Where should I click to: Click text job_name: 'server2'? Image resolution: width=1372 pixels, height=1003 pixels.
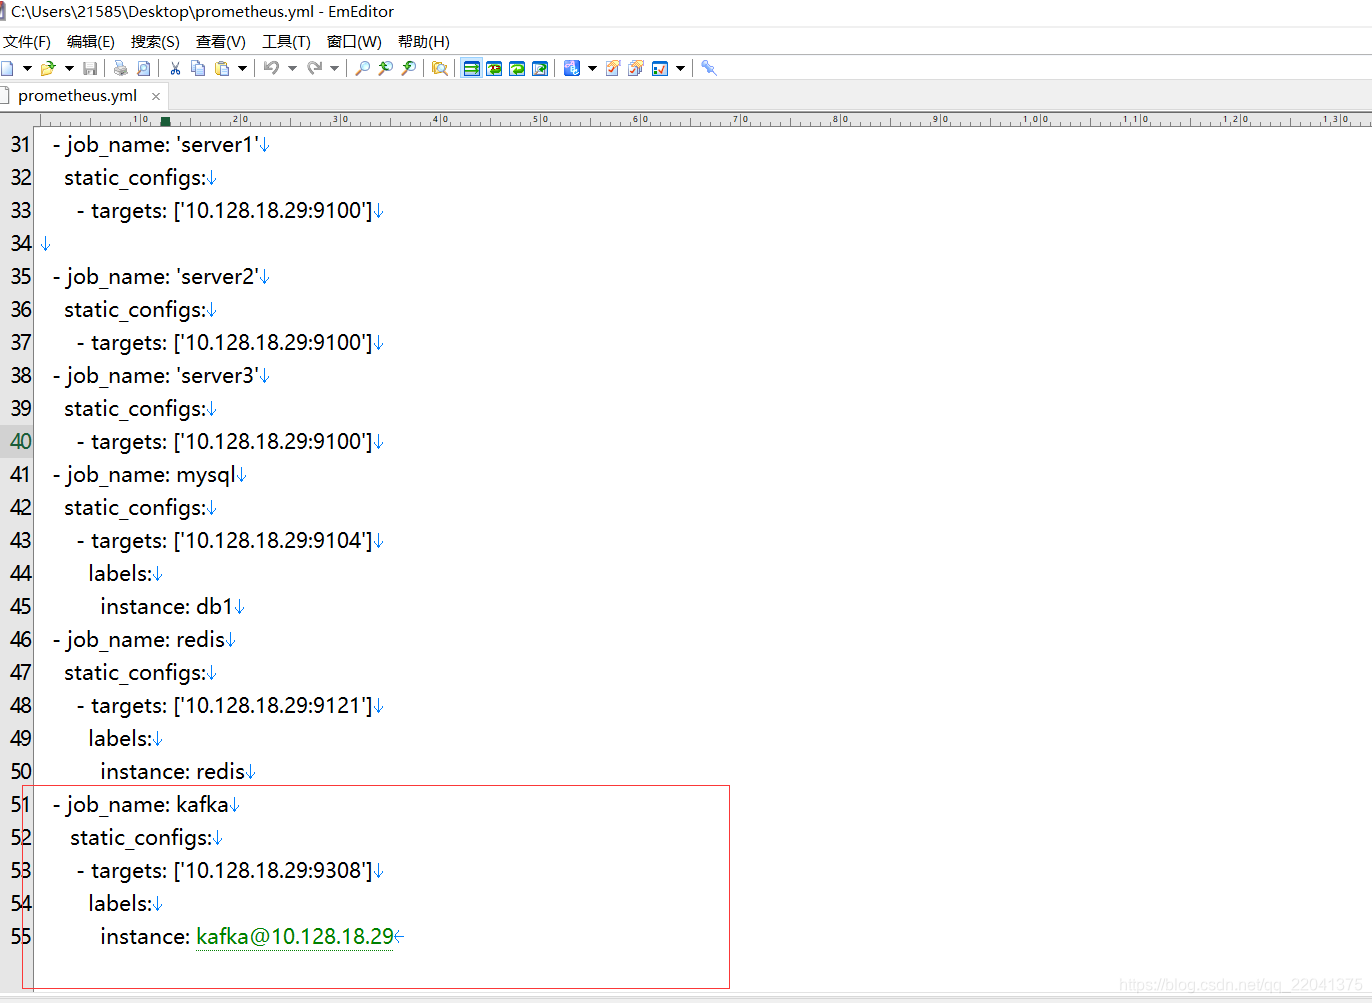(x=163, y=276)
